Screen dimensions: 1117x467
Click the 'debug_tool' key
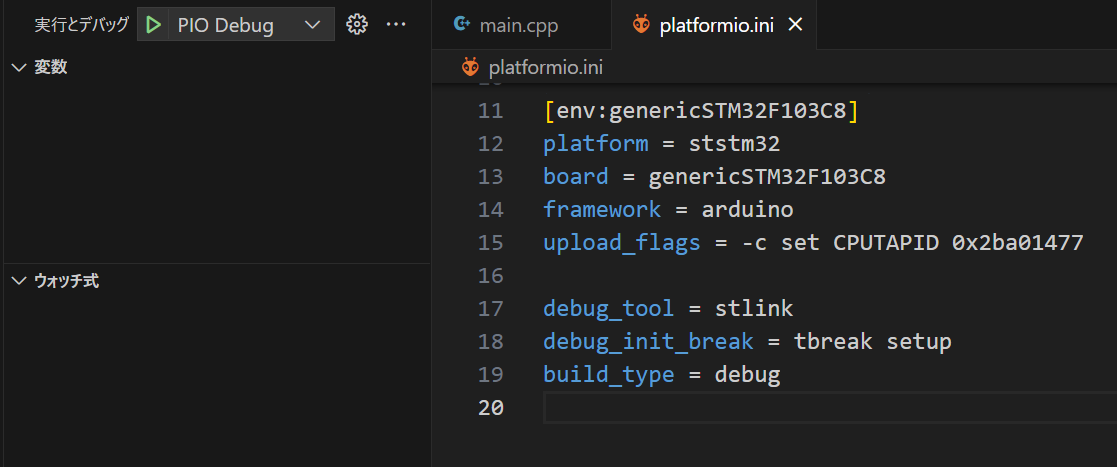tap(608, 309)
